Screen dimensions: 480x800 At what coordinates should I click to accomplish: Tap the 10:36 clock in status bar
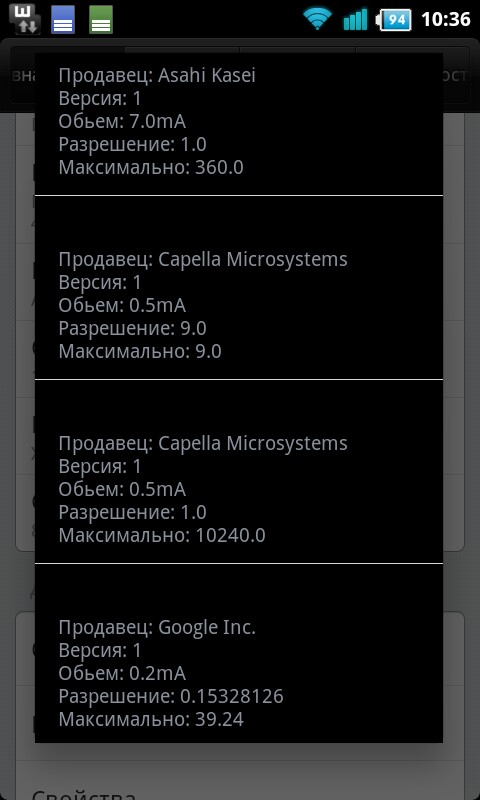tap(445, 19)
